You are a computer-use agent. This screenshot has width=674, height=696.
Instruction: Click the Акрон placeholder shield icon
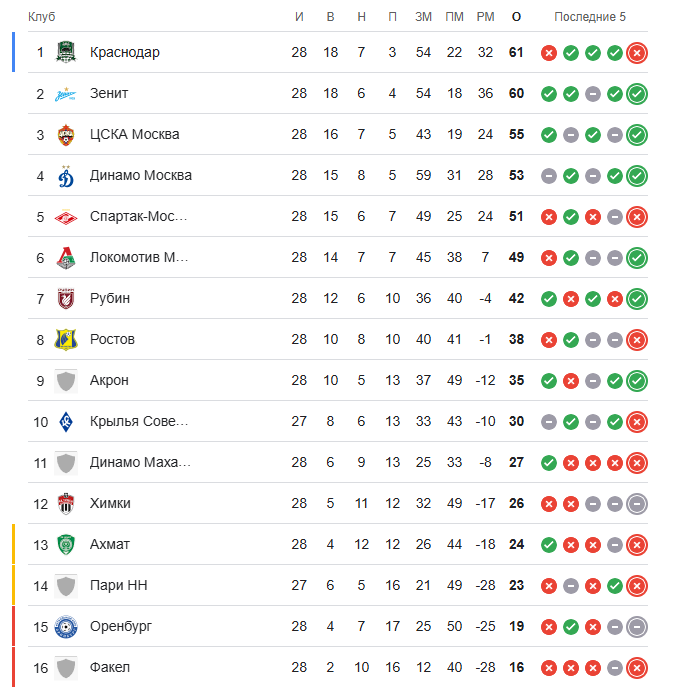pyautogui.click(x=66, y=381)
